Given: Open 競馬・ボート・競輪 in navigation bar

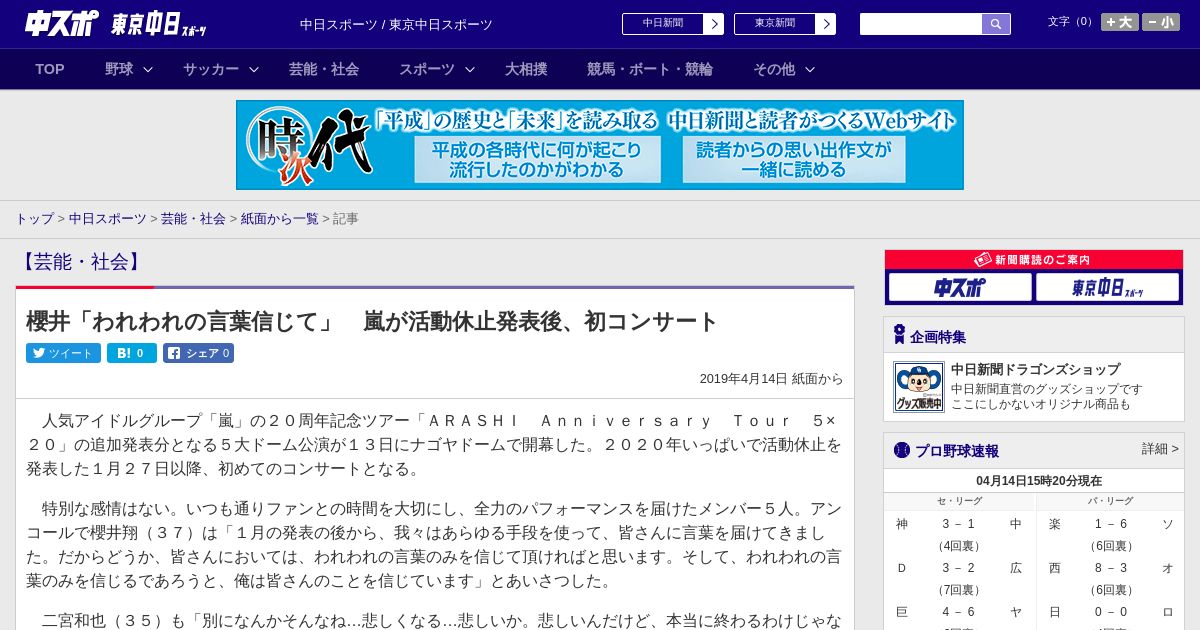Looking at the screenshot, I should tap(650, 69).
